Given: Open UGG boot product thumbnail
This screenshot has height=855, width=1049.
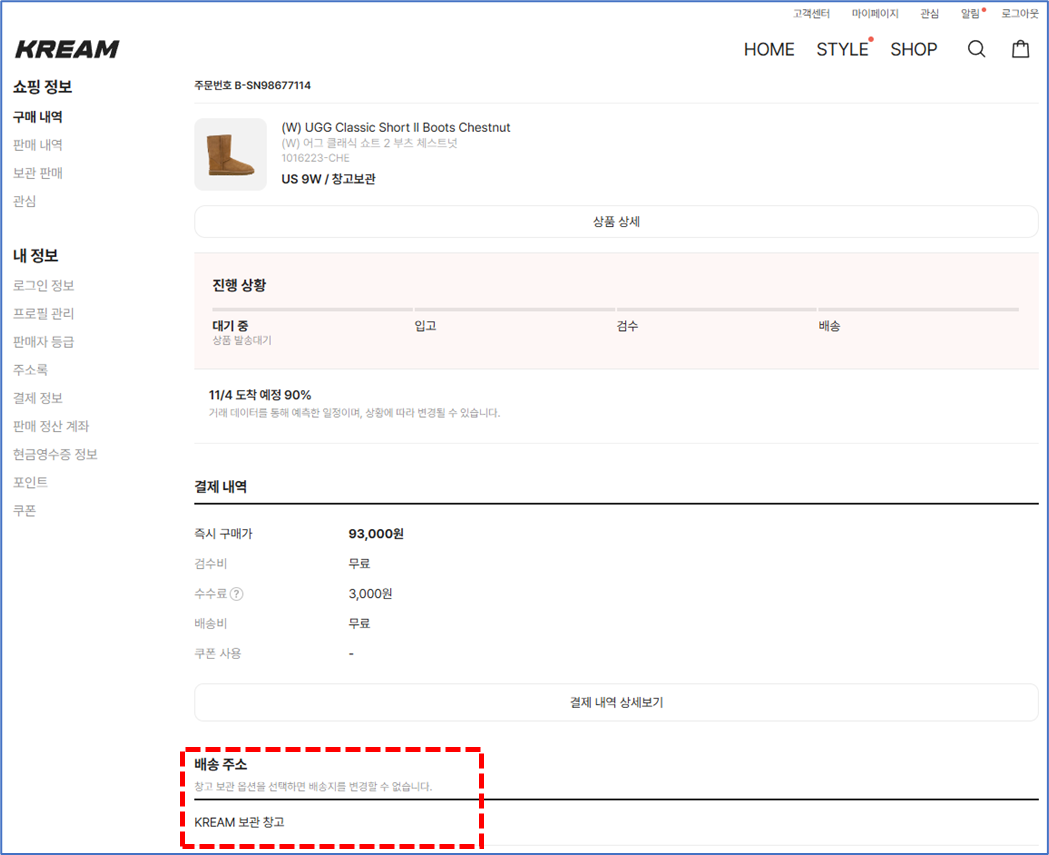Looking at the screenshot, I should pyautogui.click(x=230, y=154).
